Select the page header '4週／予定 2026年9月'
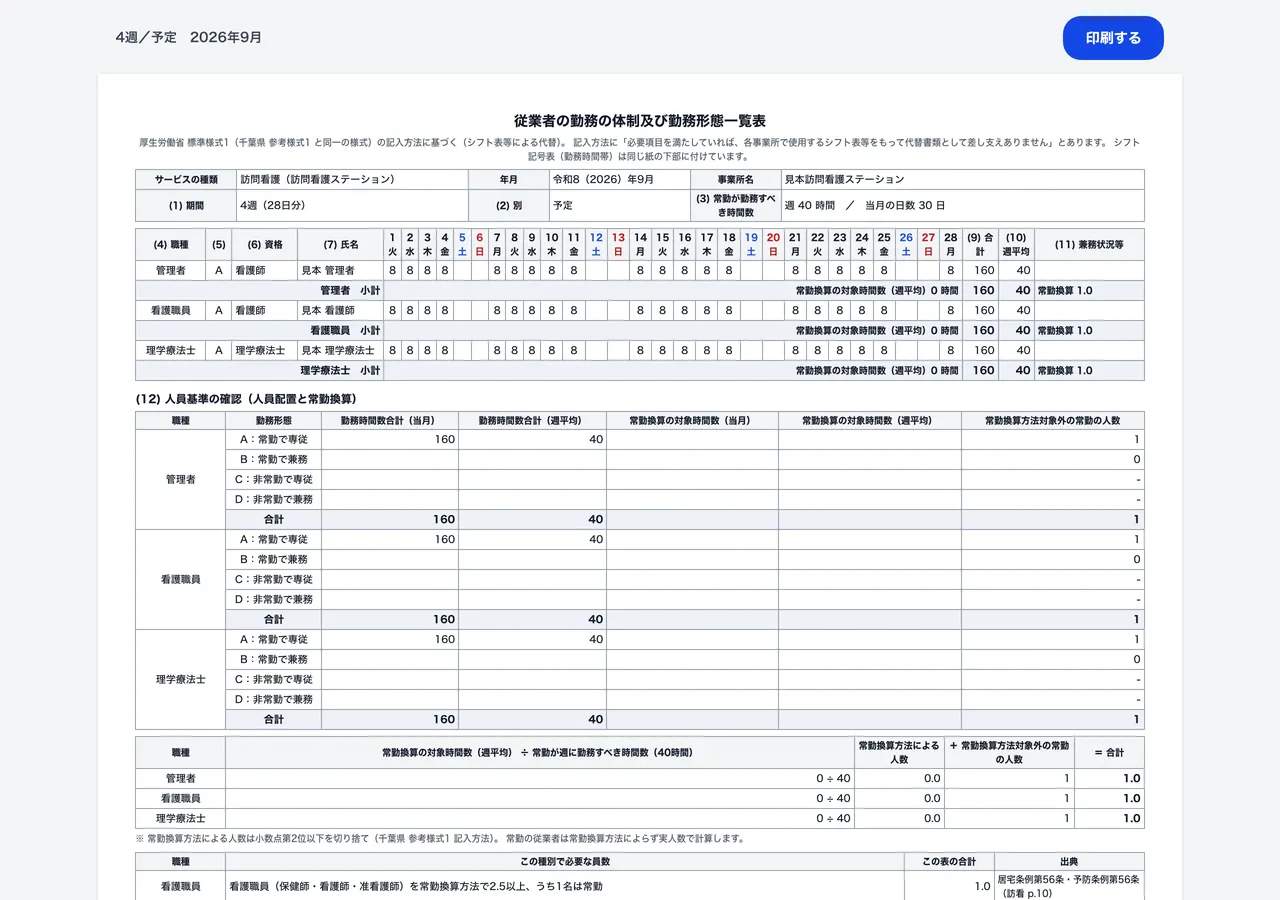Viewport: 1280px width, 900px height. click(189, 37)
